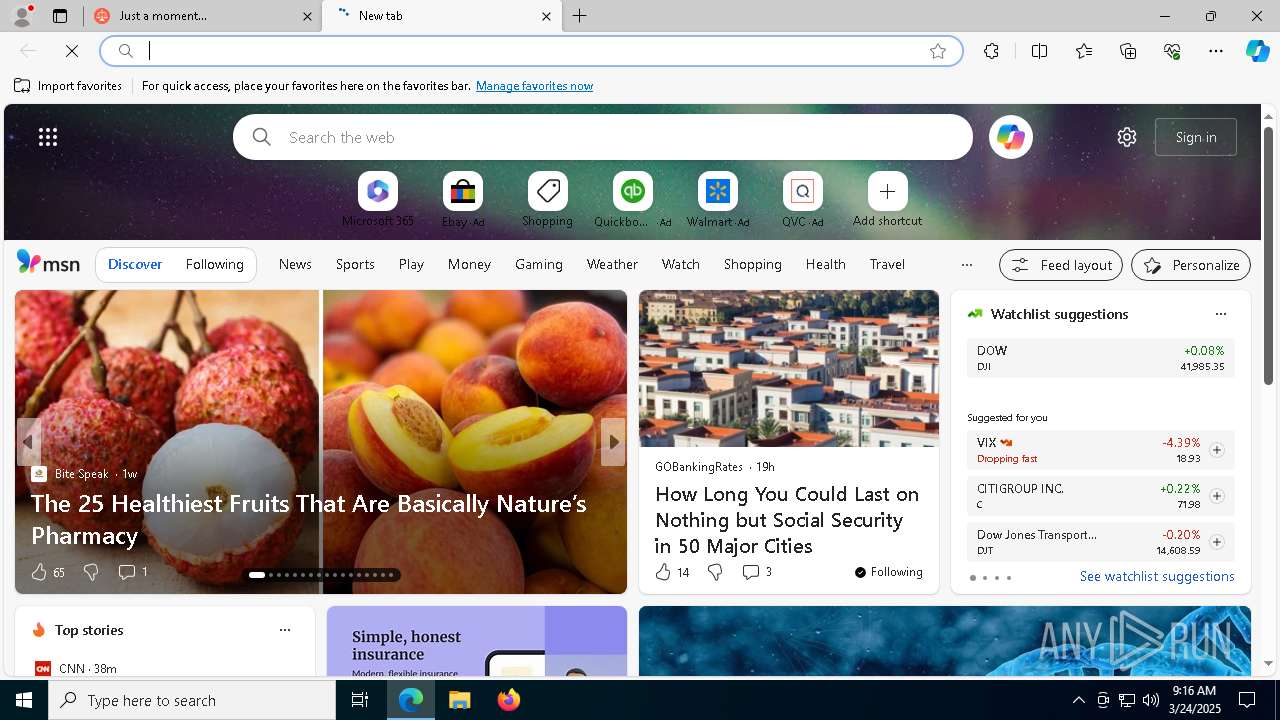Open the Gaming category

pyautogui.click(x=539, y=264)
